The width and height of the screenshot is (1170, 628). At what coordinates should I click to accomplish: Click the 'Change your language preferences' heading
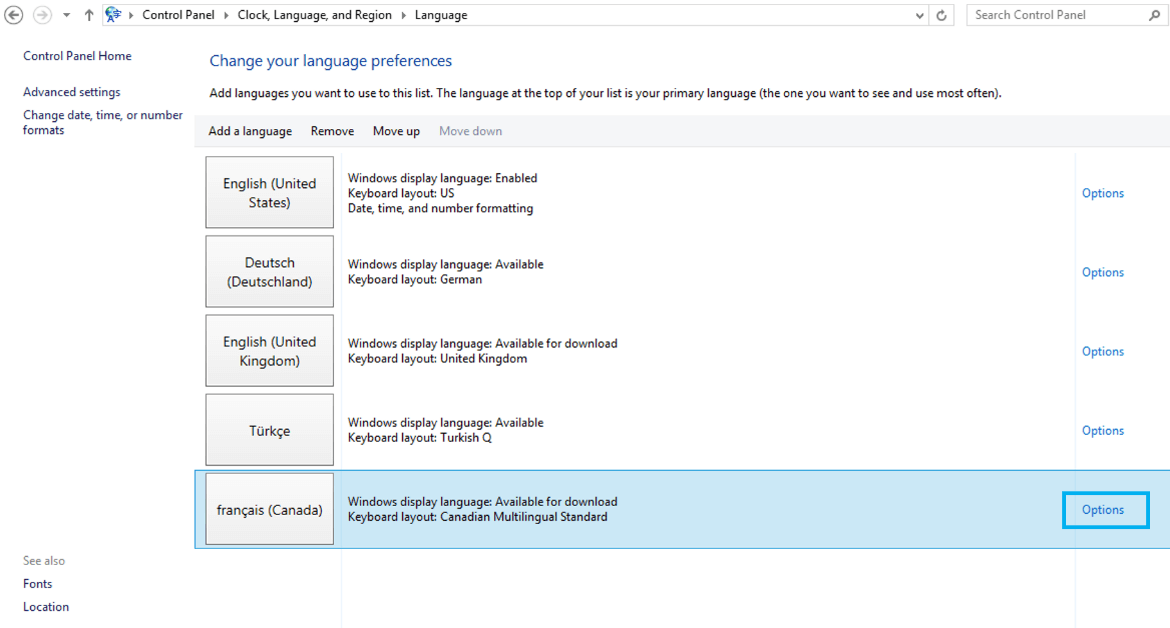(x=331, y=61)
